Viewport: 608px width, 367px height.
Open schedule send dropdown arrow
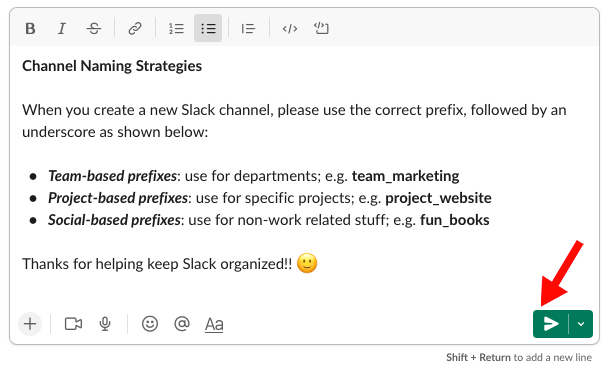coord(581,324)
